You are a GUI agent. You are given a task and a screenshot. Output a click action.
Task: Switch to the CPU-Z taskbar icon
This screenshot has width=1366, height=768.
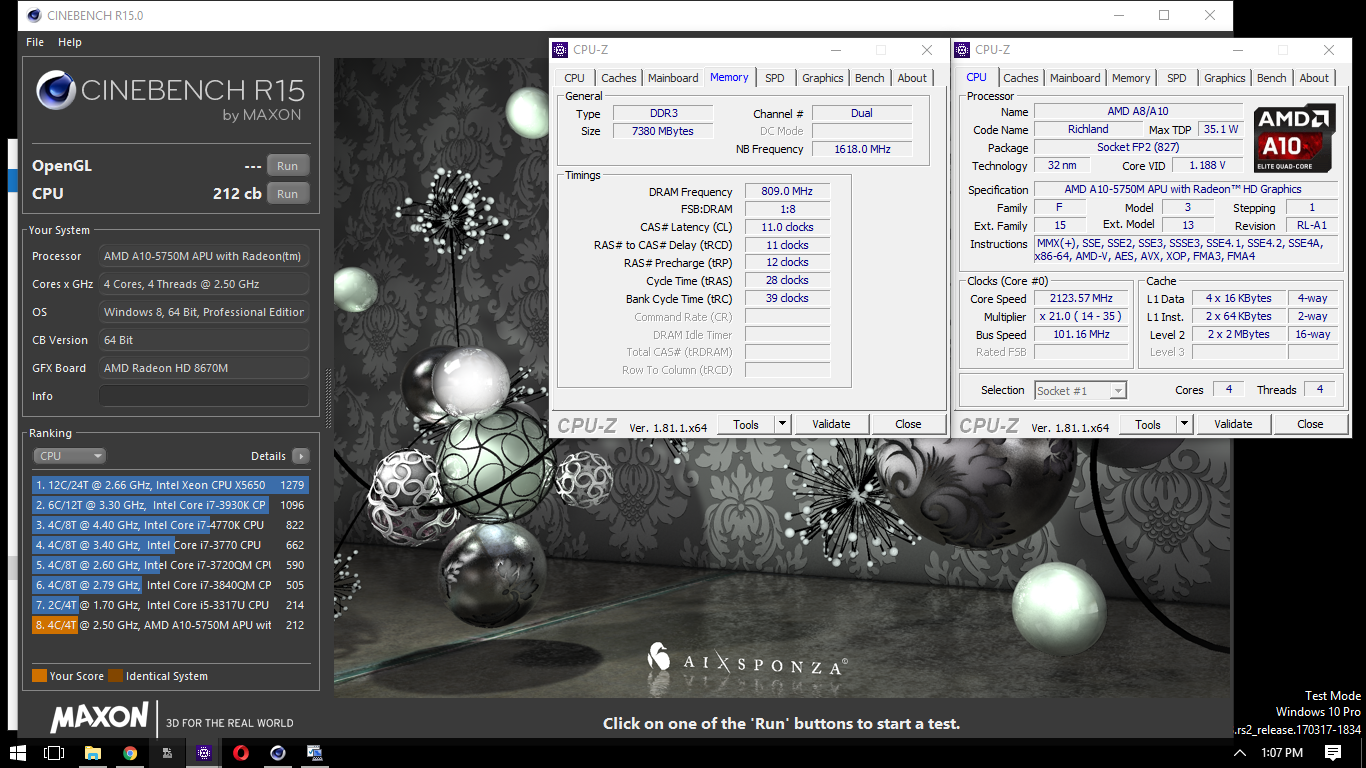(204, 753)
